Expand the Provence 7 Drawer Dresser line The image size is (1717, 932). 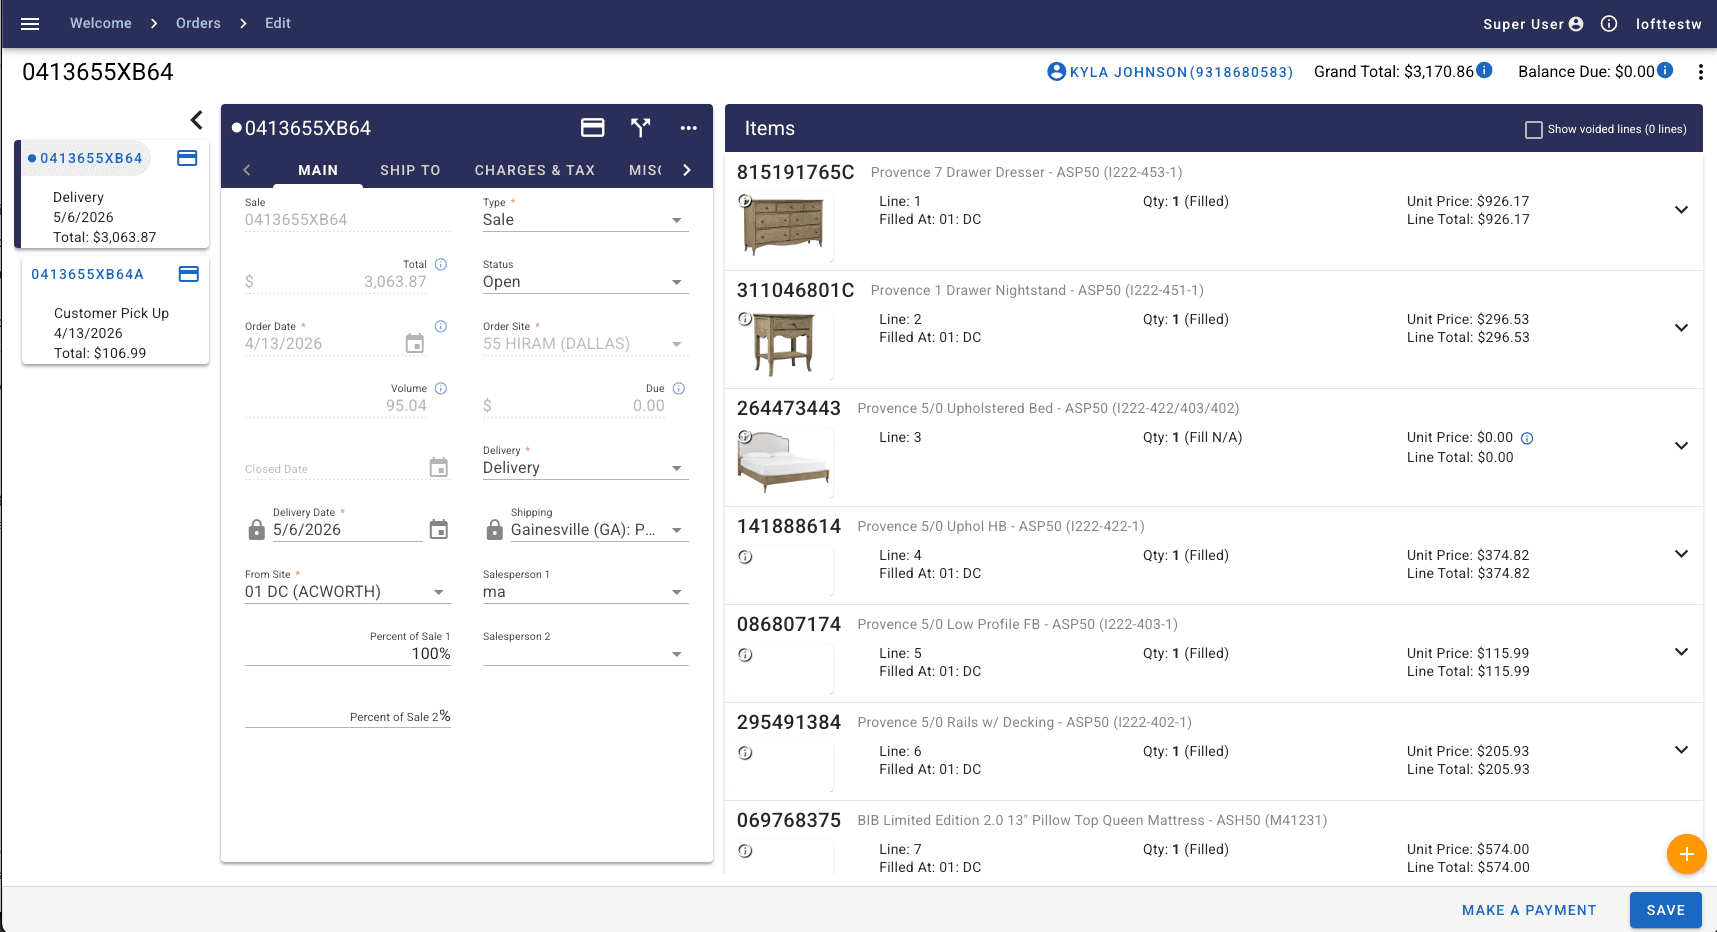click(x=1682, y=210)
